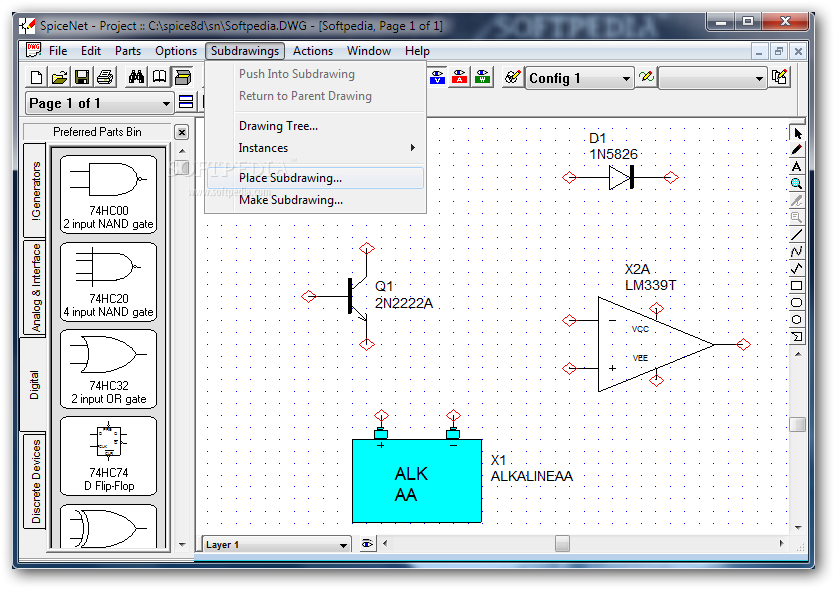Click the binoculars find icon
The image size is (835, 589).
pyautogui.click(x=136, y=78)
